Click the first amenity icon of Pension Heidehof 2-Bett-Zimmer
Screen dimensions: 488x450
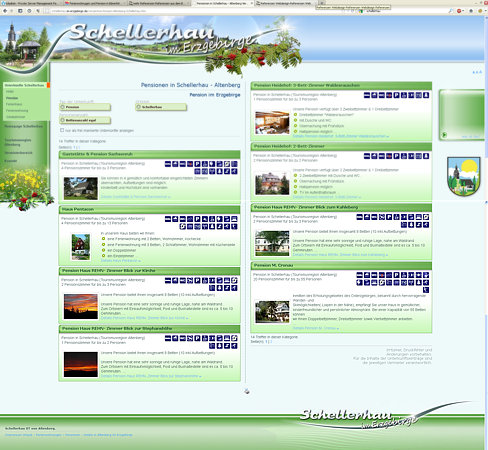(x=367, y=156)
